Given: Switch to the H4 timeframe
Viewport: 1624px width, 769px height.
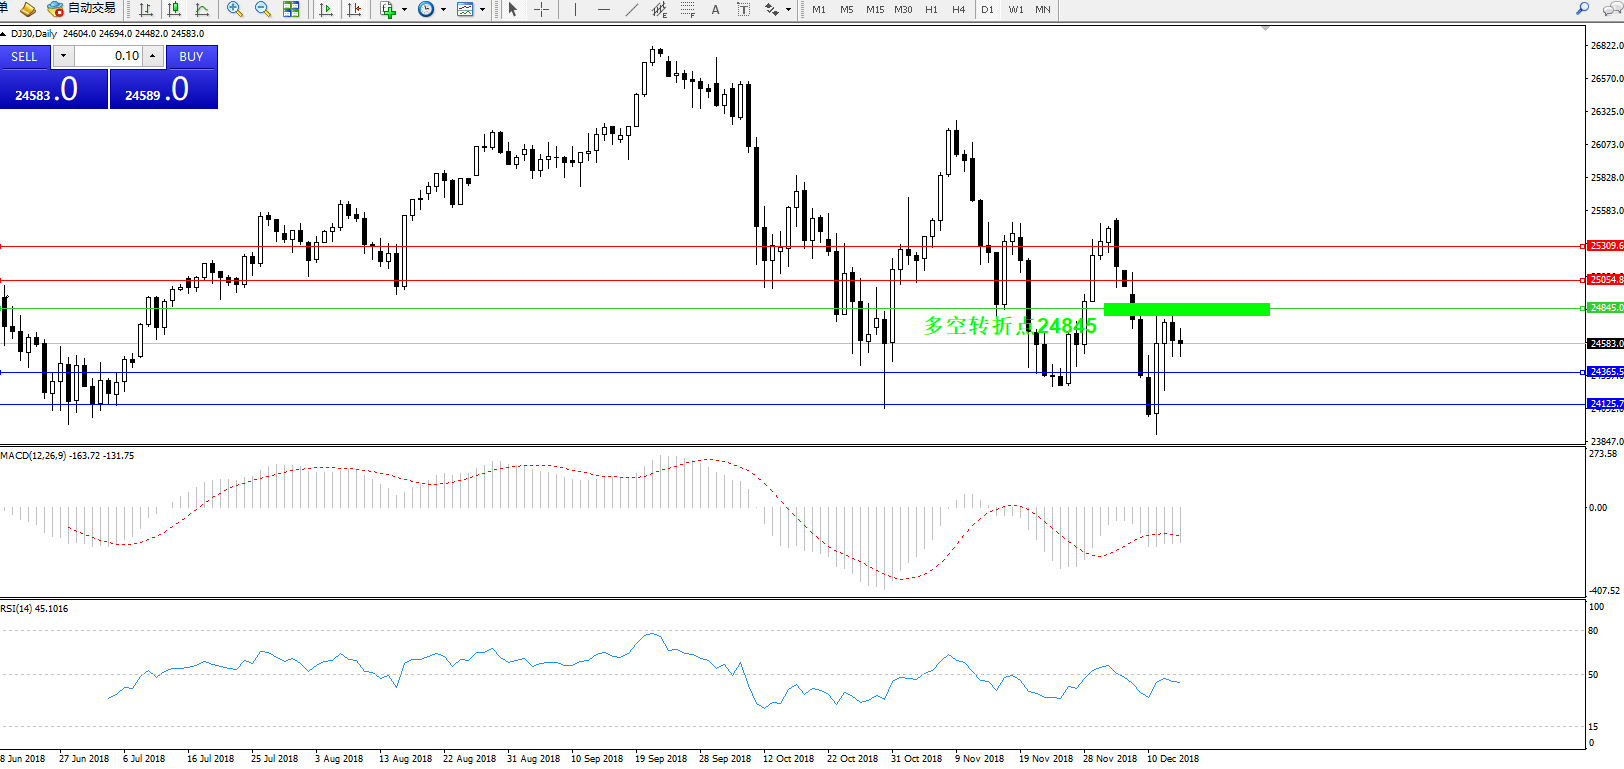Looking at the screenshot, I should [x=958, y=9].
